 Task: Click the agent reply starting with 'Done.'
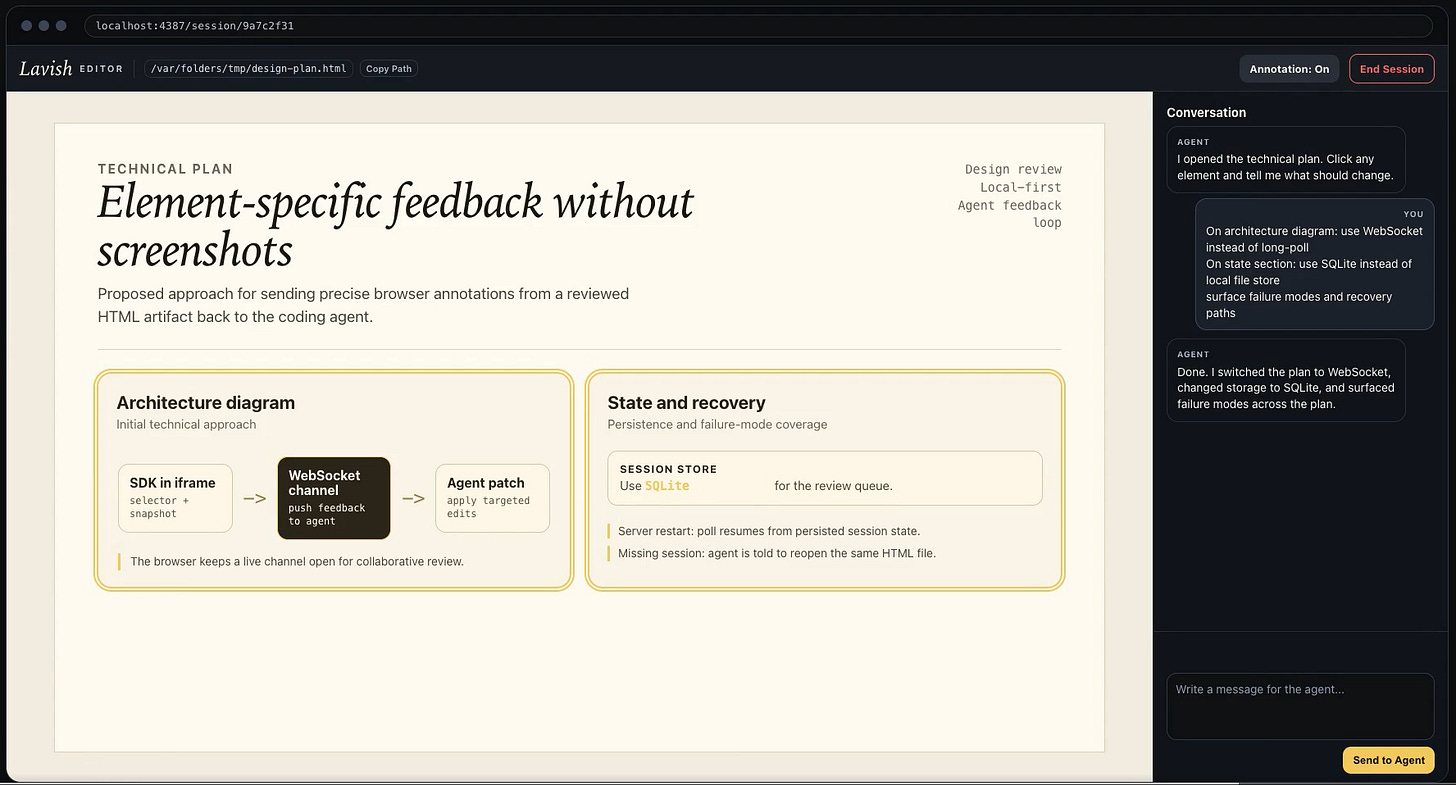[x=1286, y=380]
